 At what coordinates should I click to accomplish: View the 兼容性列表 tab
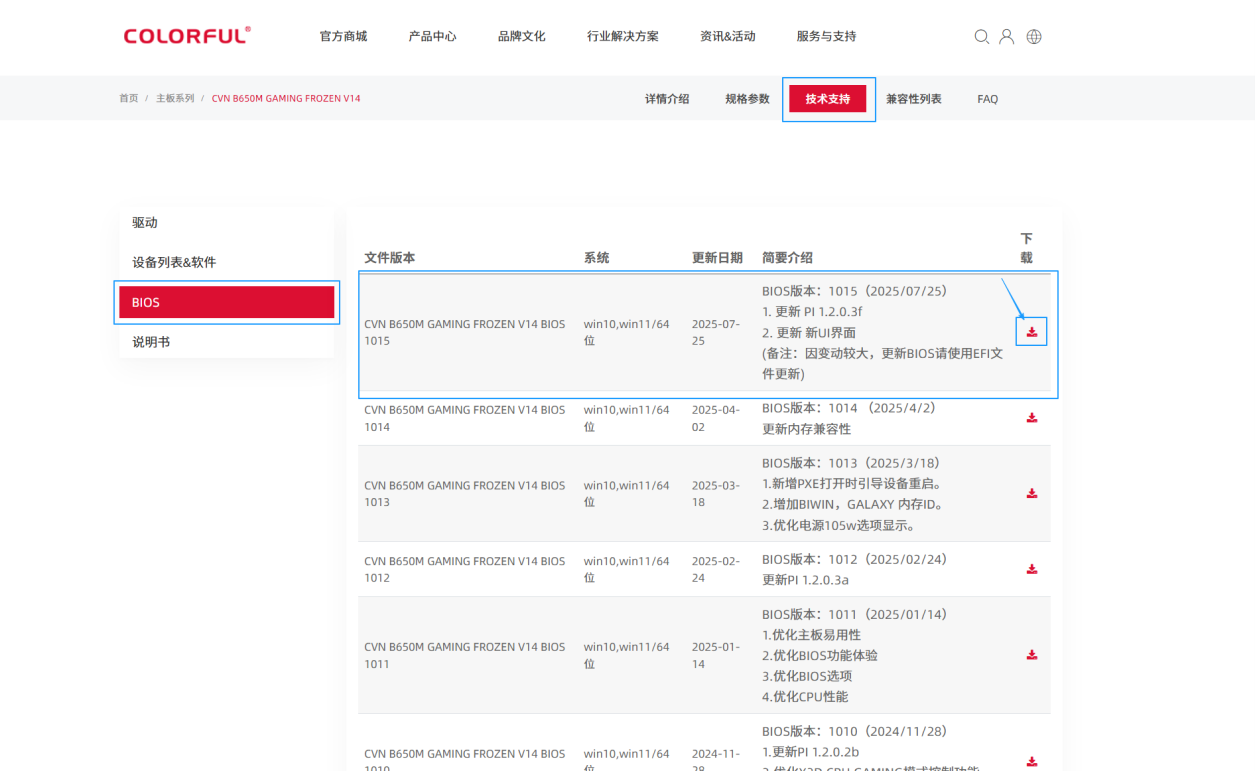(x=913, y=98)
